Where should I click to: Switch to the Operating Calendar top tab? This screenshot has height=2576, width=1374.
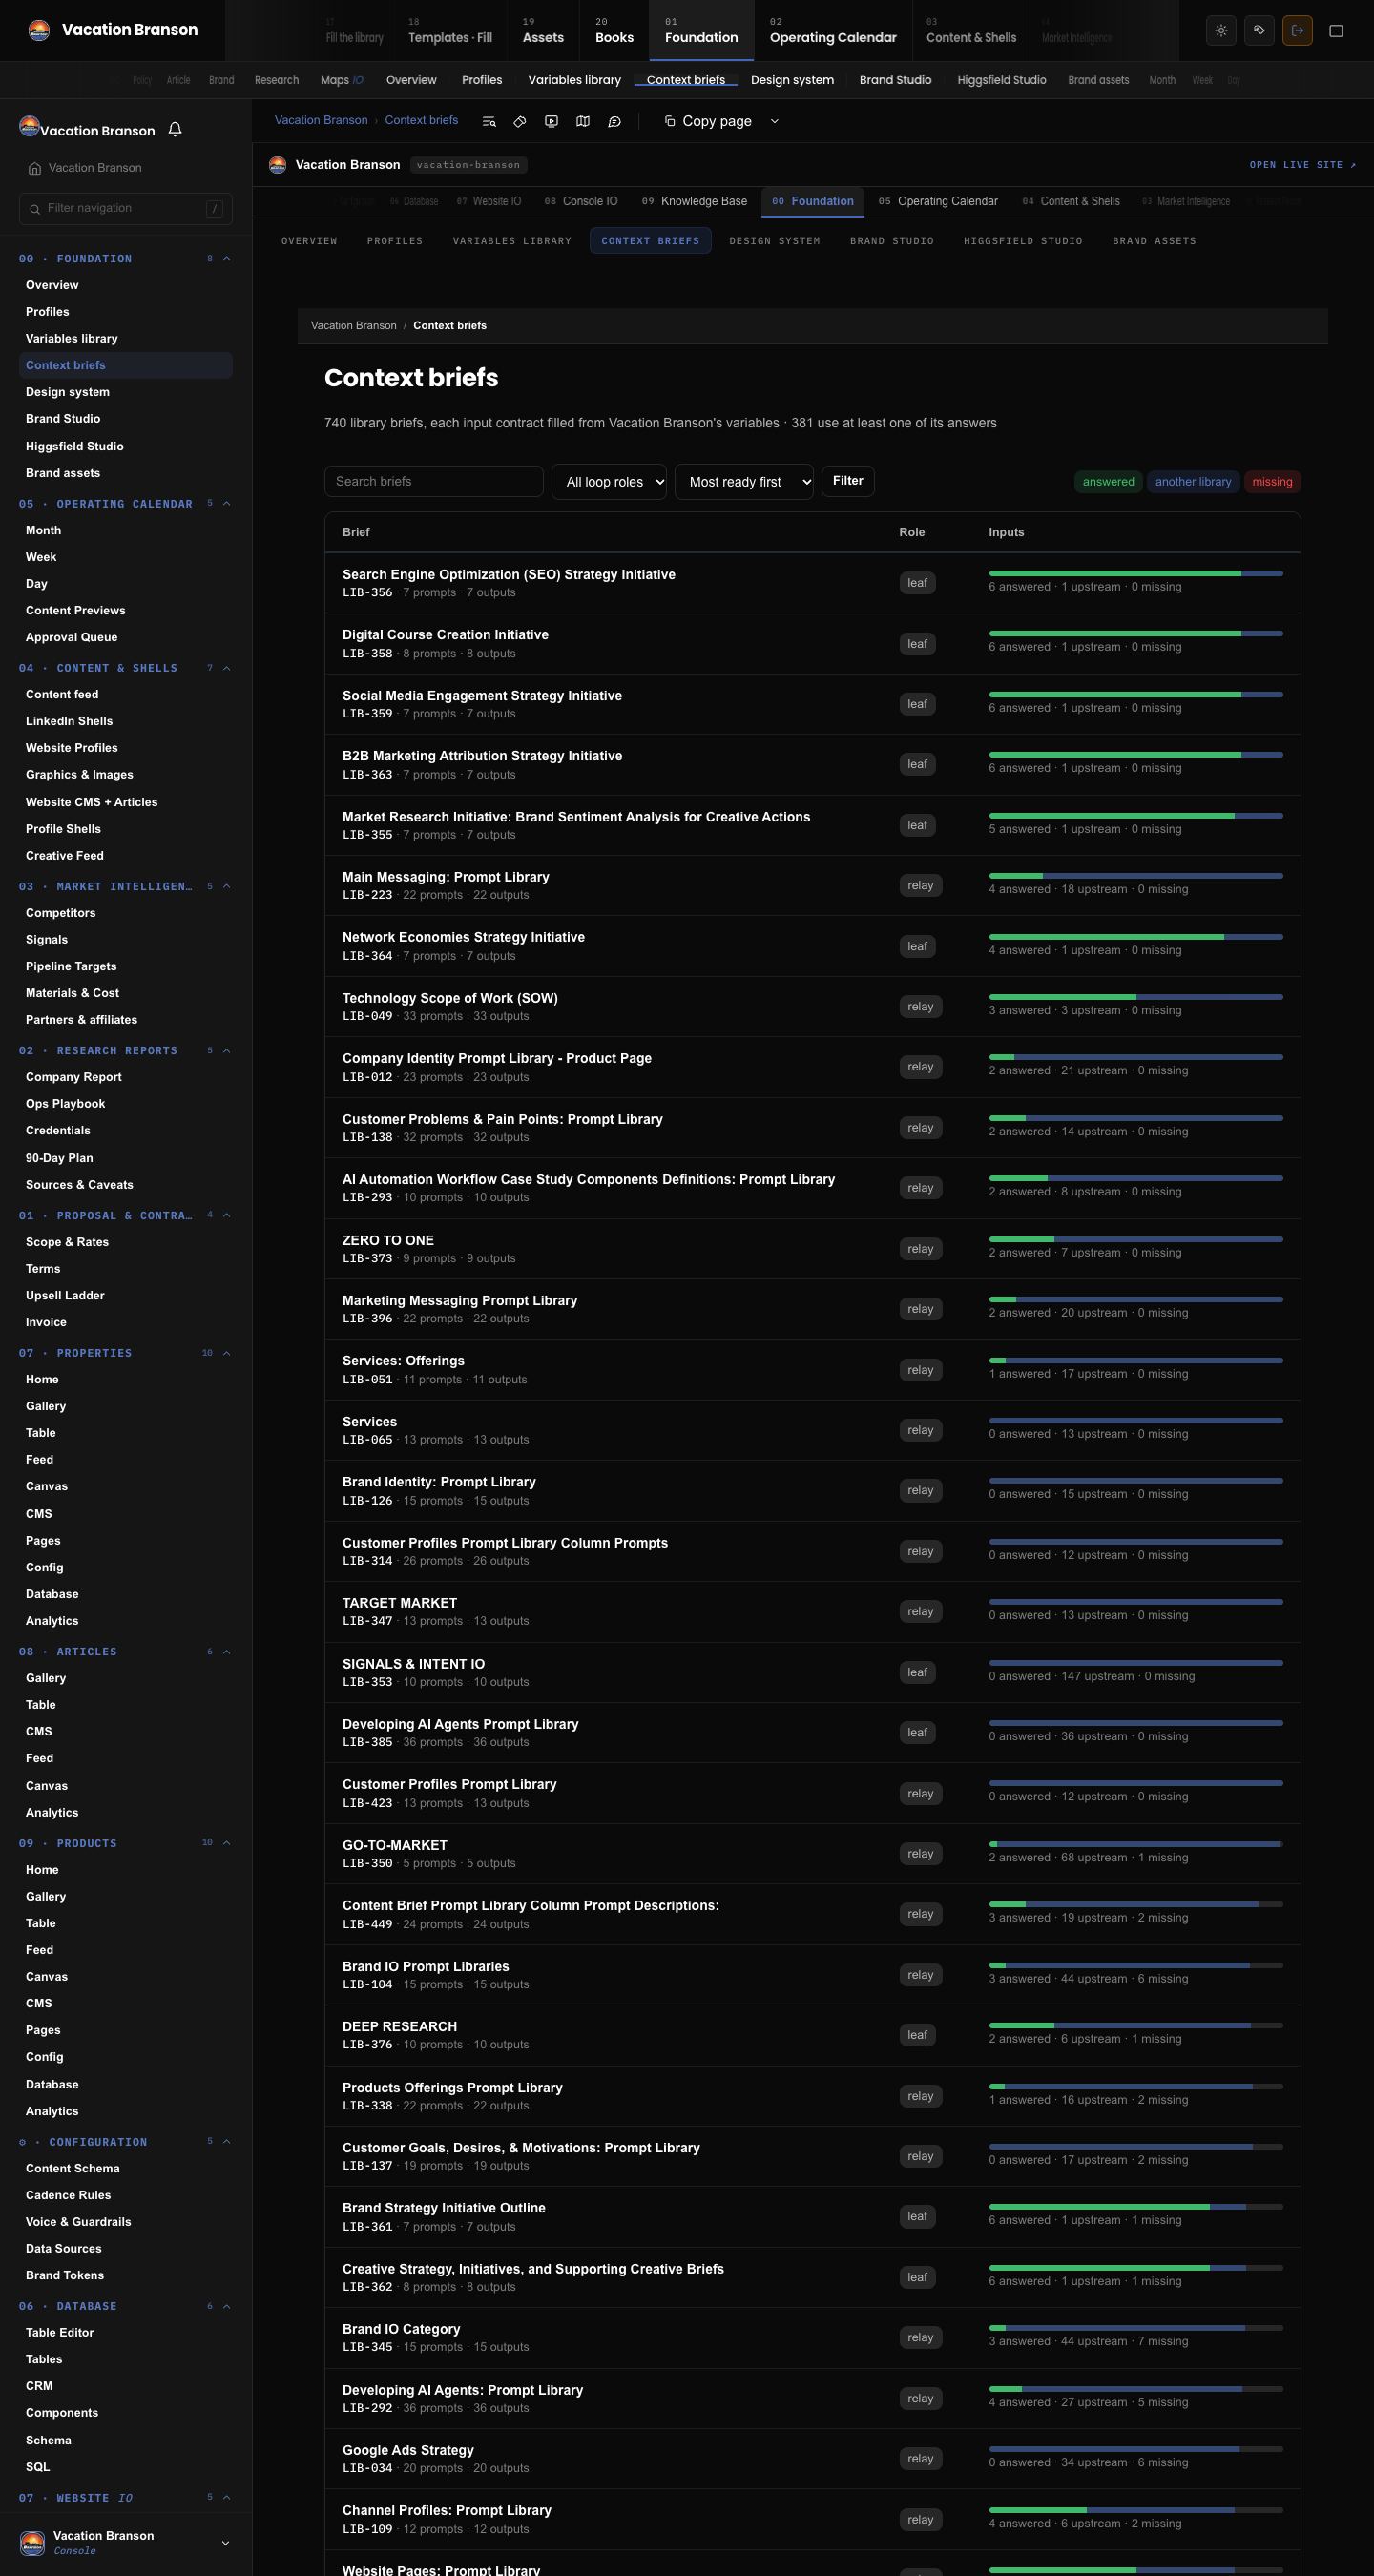click(833, 31)
